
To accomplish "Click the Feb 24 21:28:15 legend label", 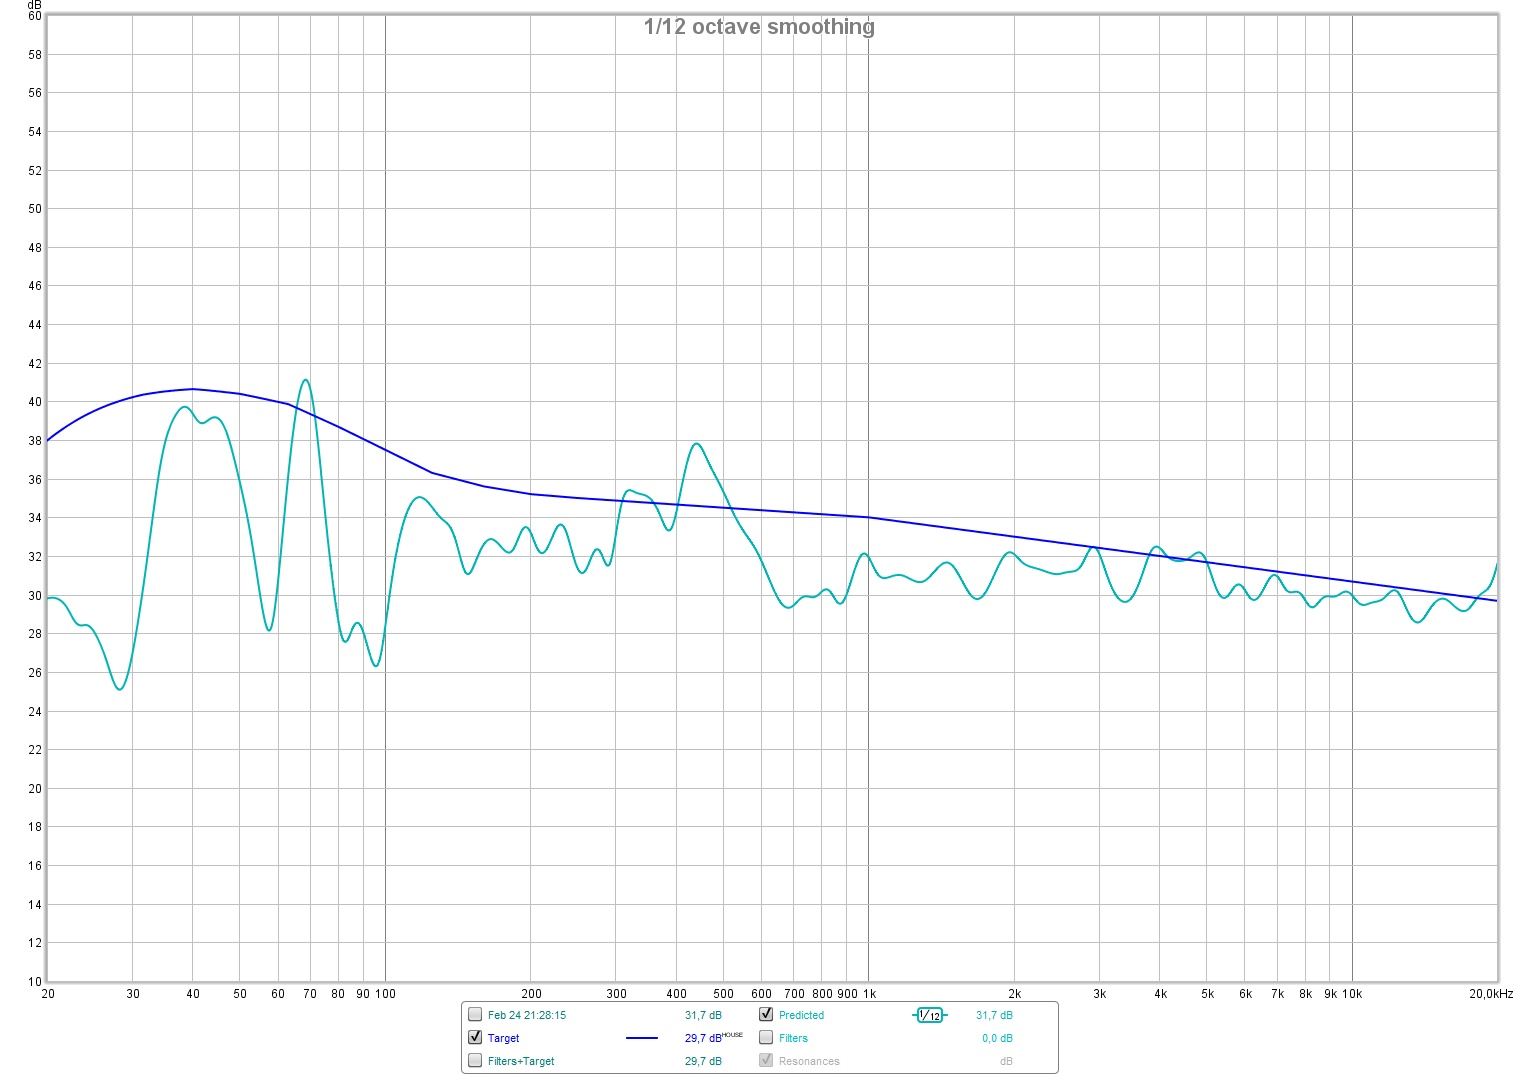I will coord(526,1015).
